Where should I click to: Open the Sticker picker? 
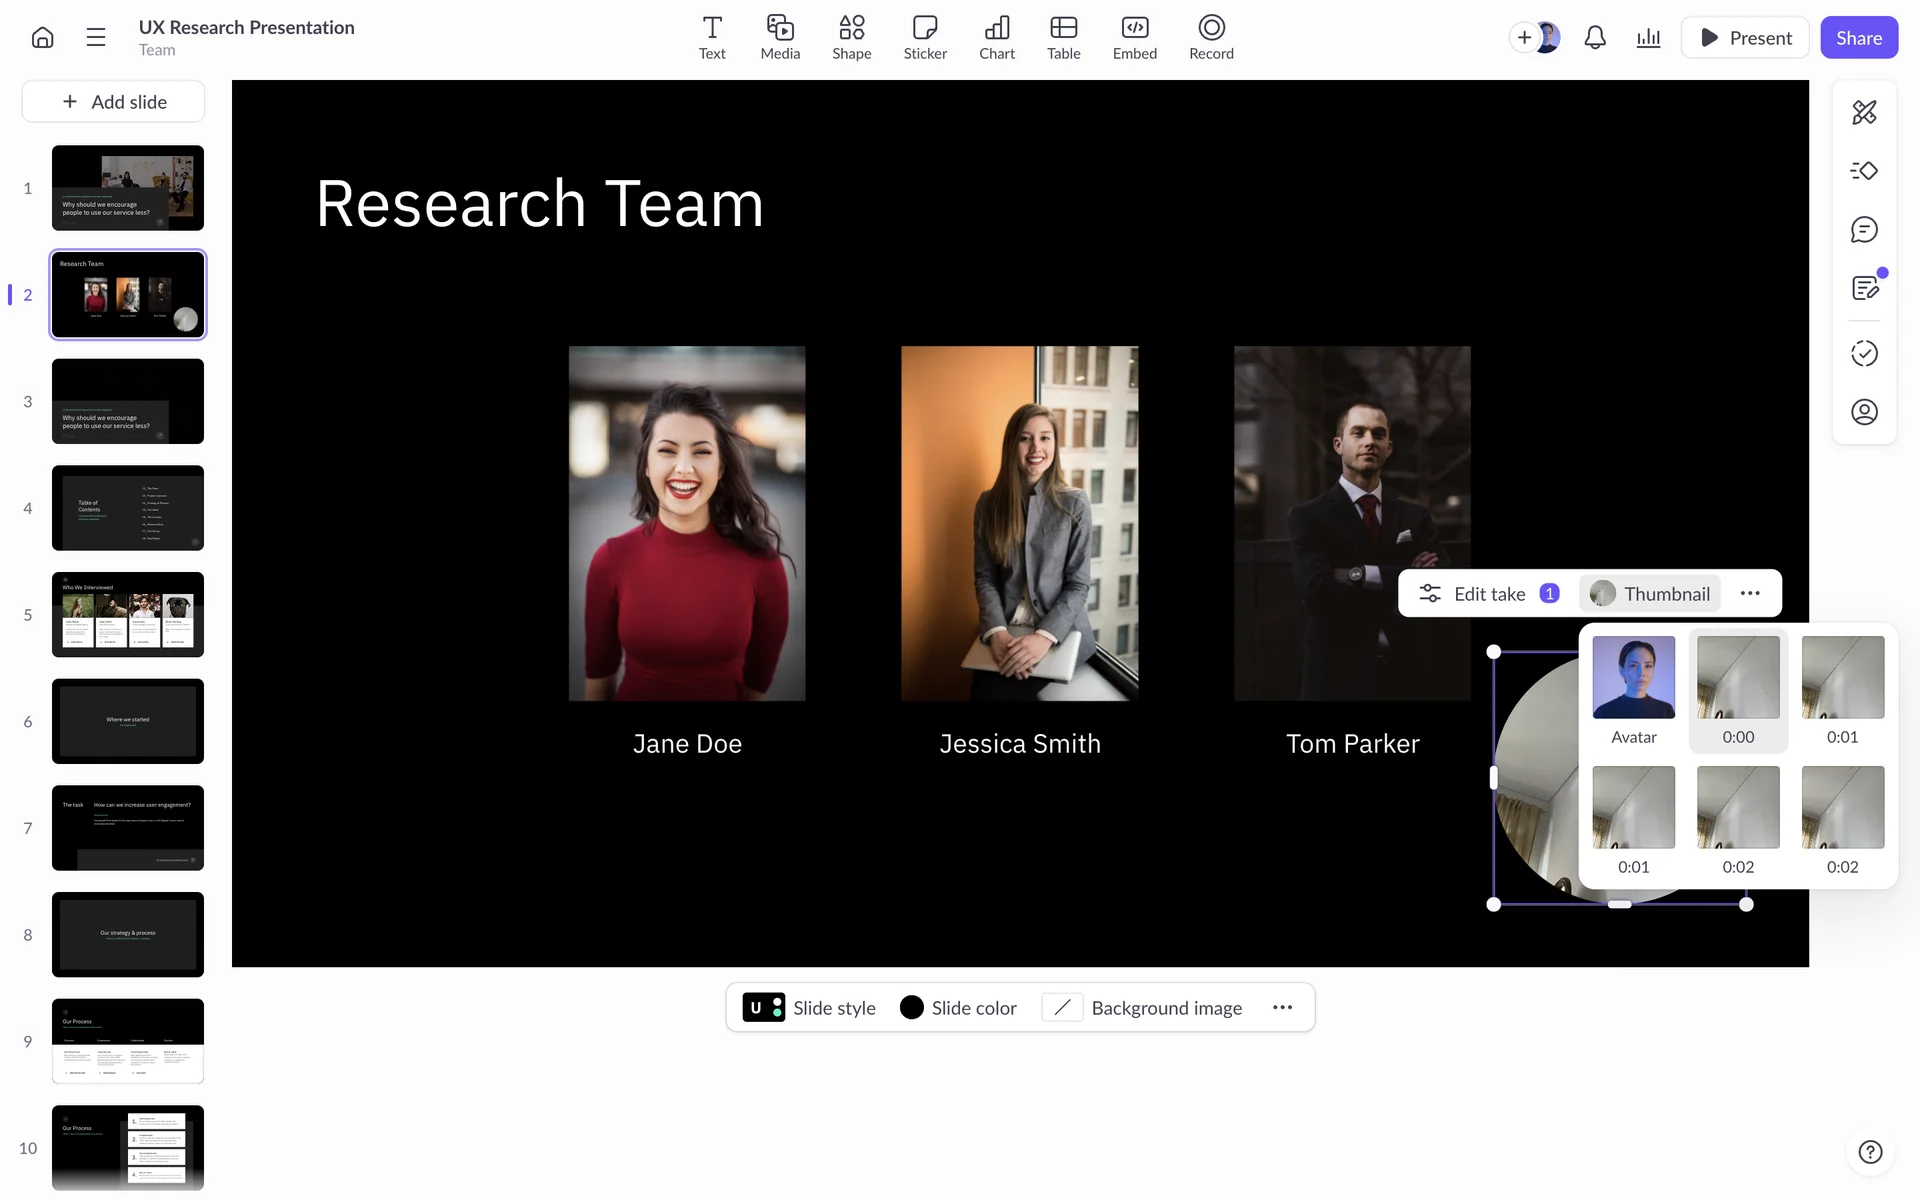(925, 37)
